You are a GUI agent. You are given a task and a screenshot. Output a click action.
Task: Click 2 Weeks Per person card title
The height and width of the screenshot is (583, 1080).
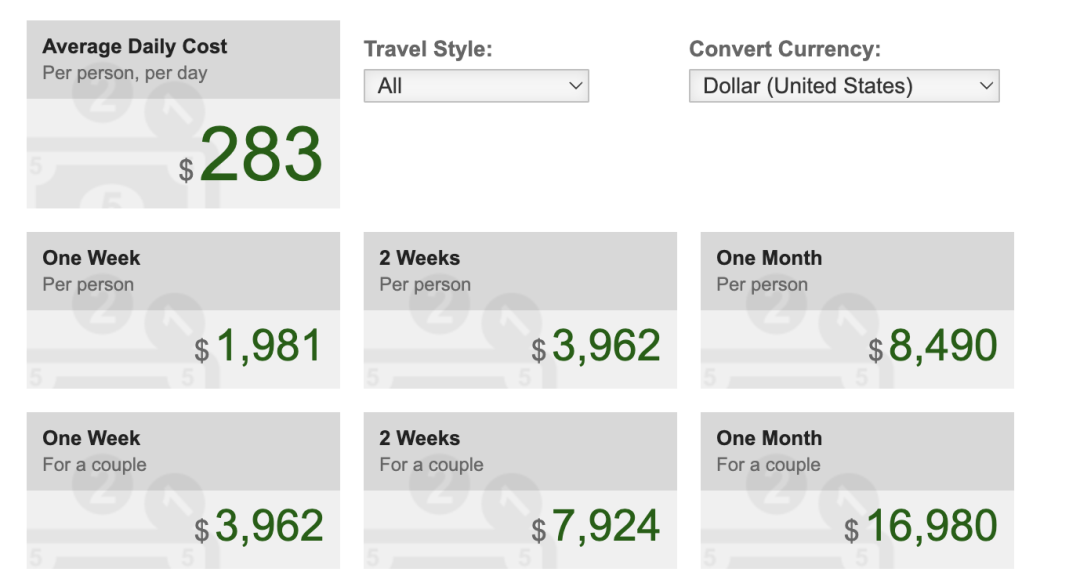point(419,258)
